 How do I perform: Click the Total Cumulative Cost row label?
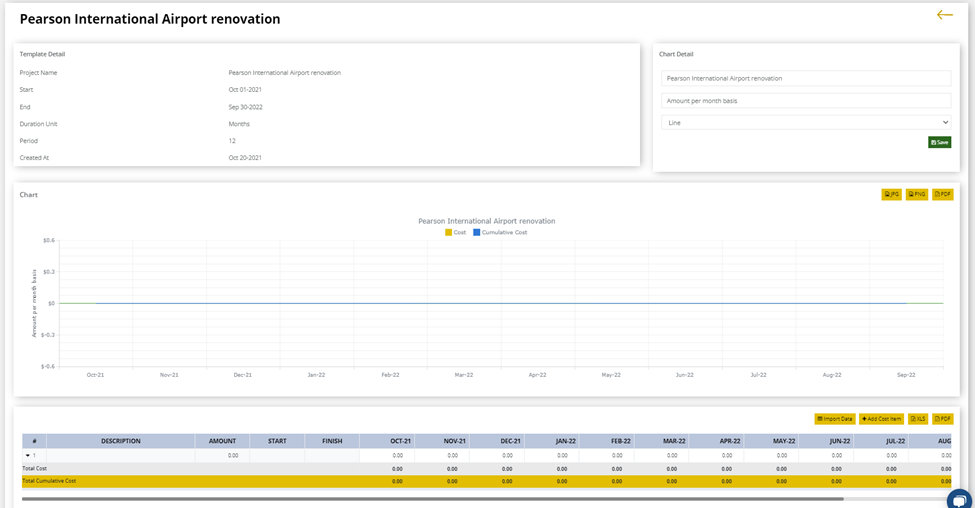[49, 481]
